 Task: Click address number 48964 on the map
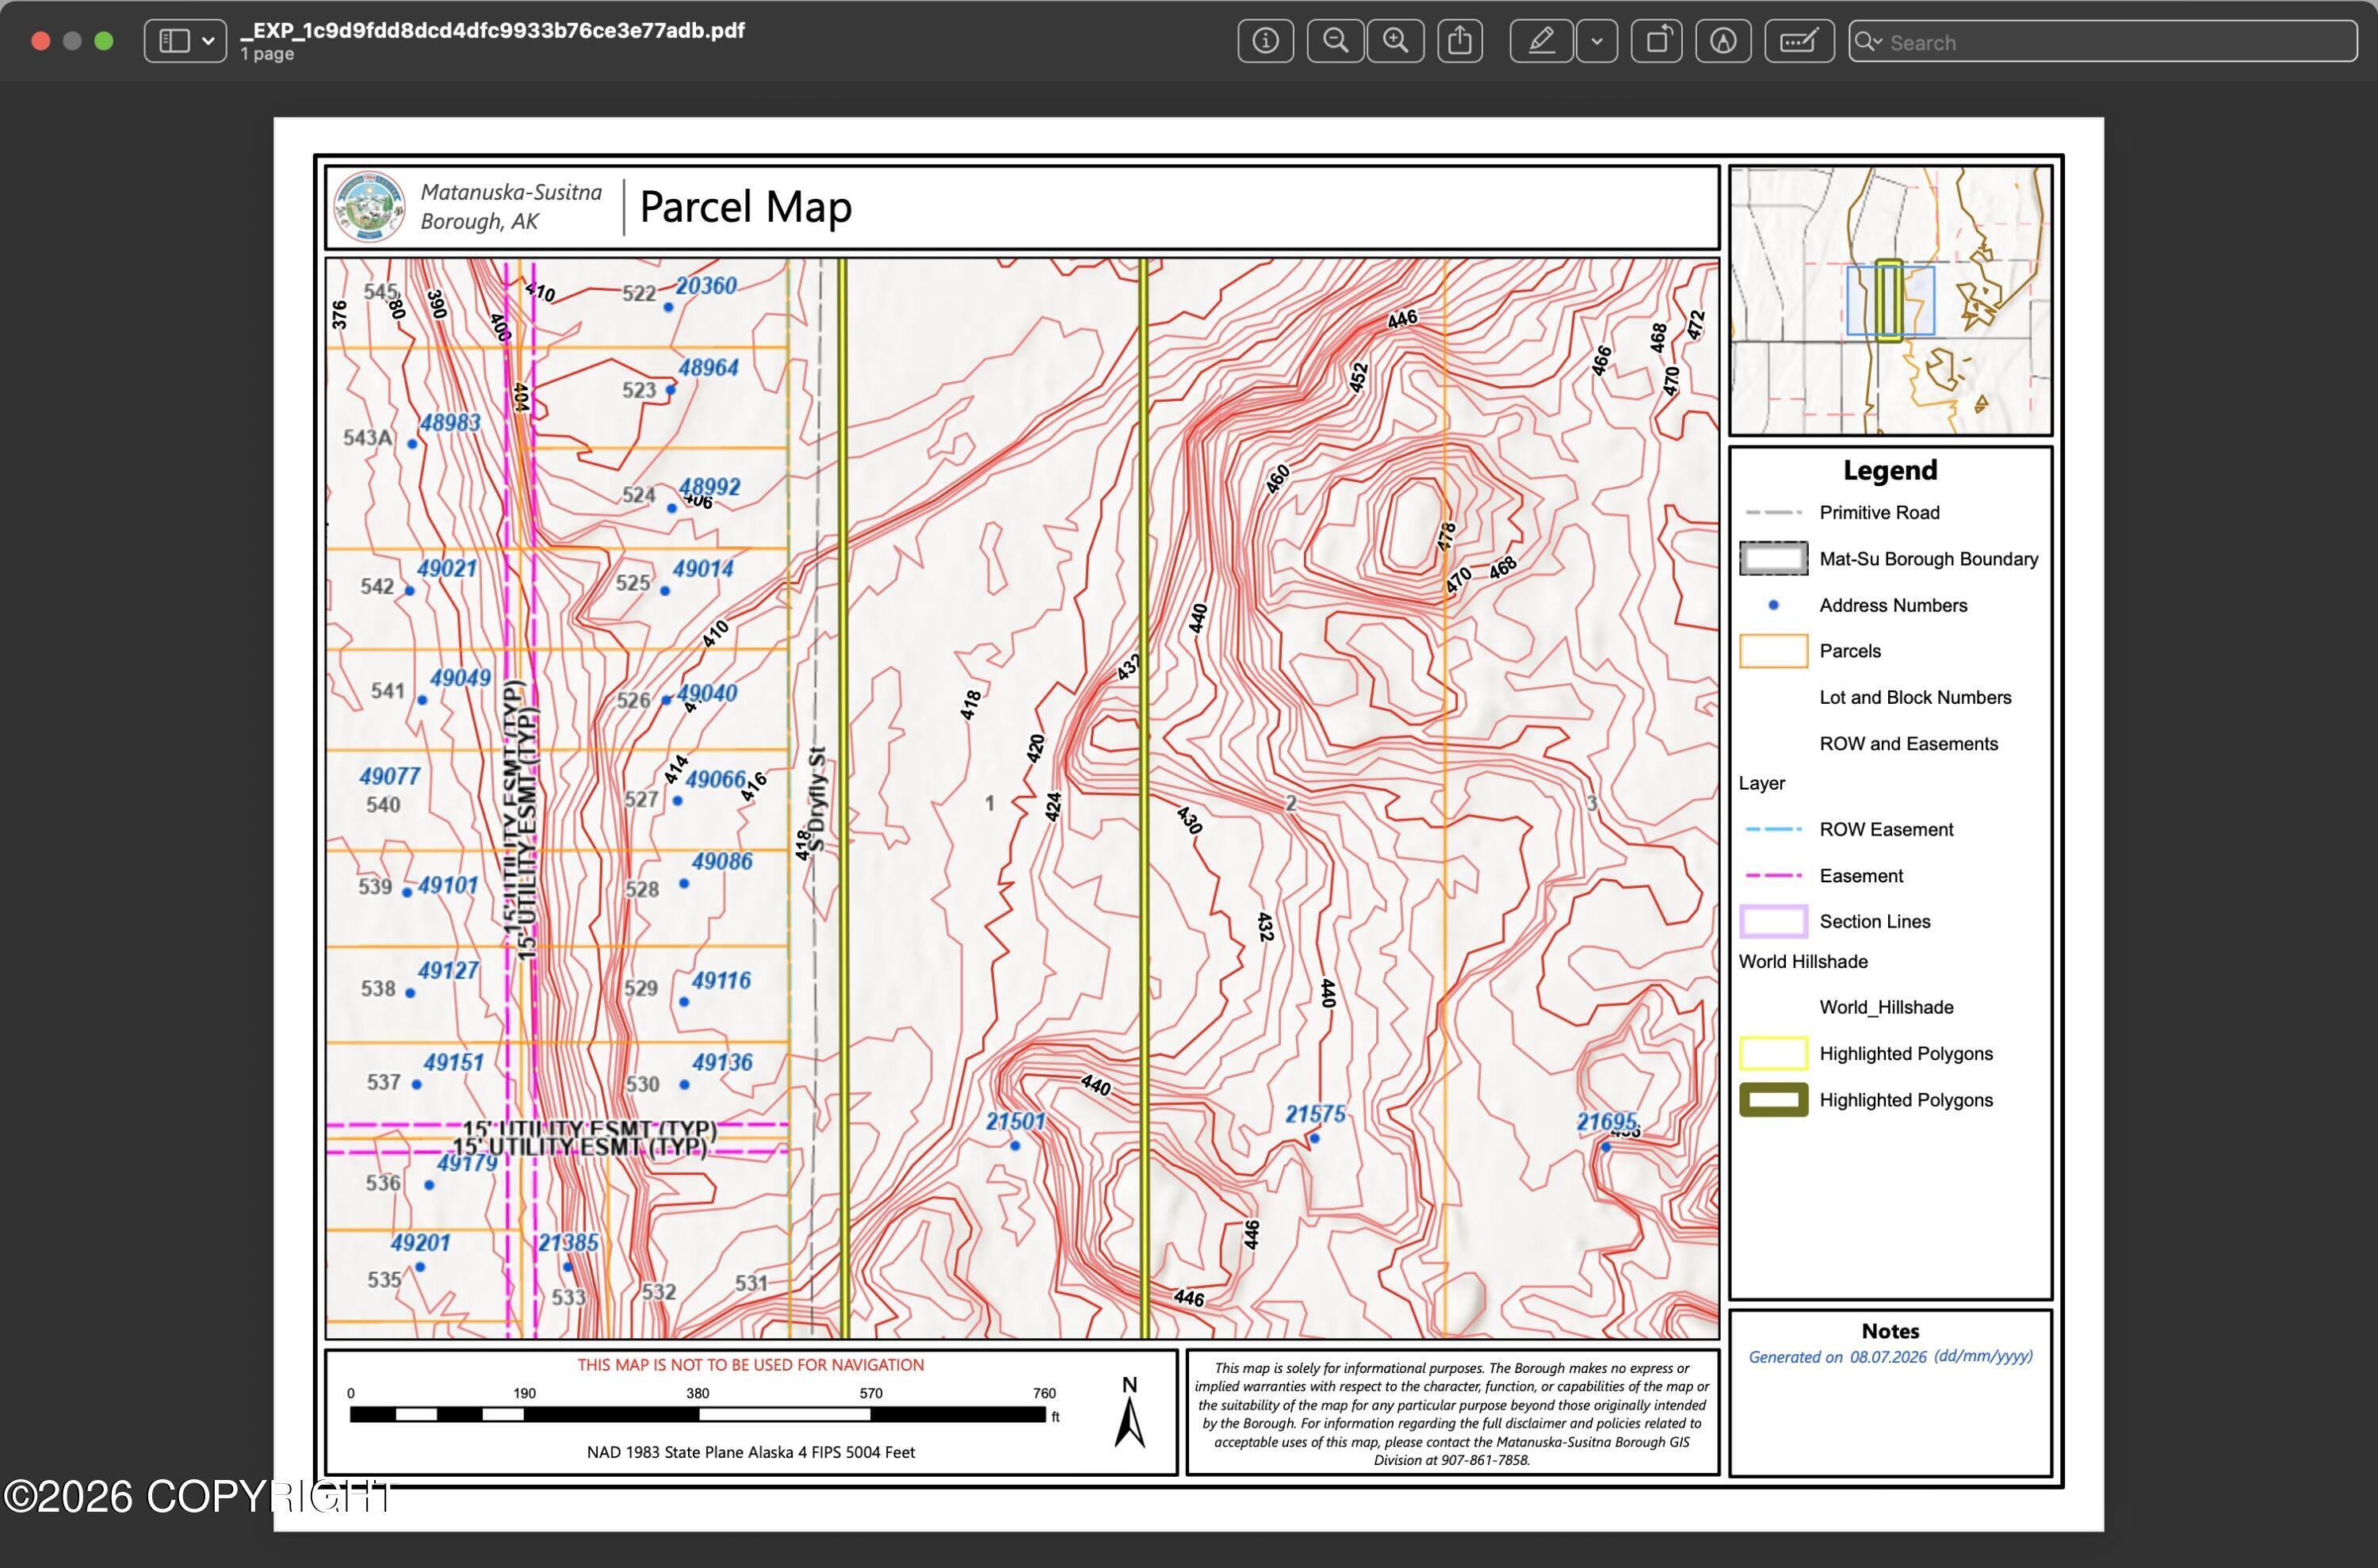708,368
